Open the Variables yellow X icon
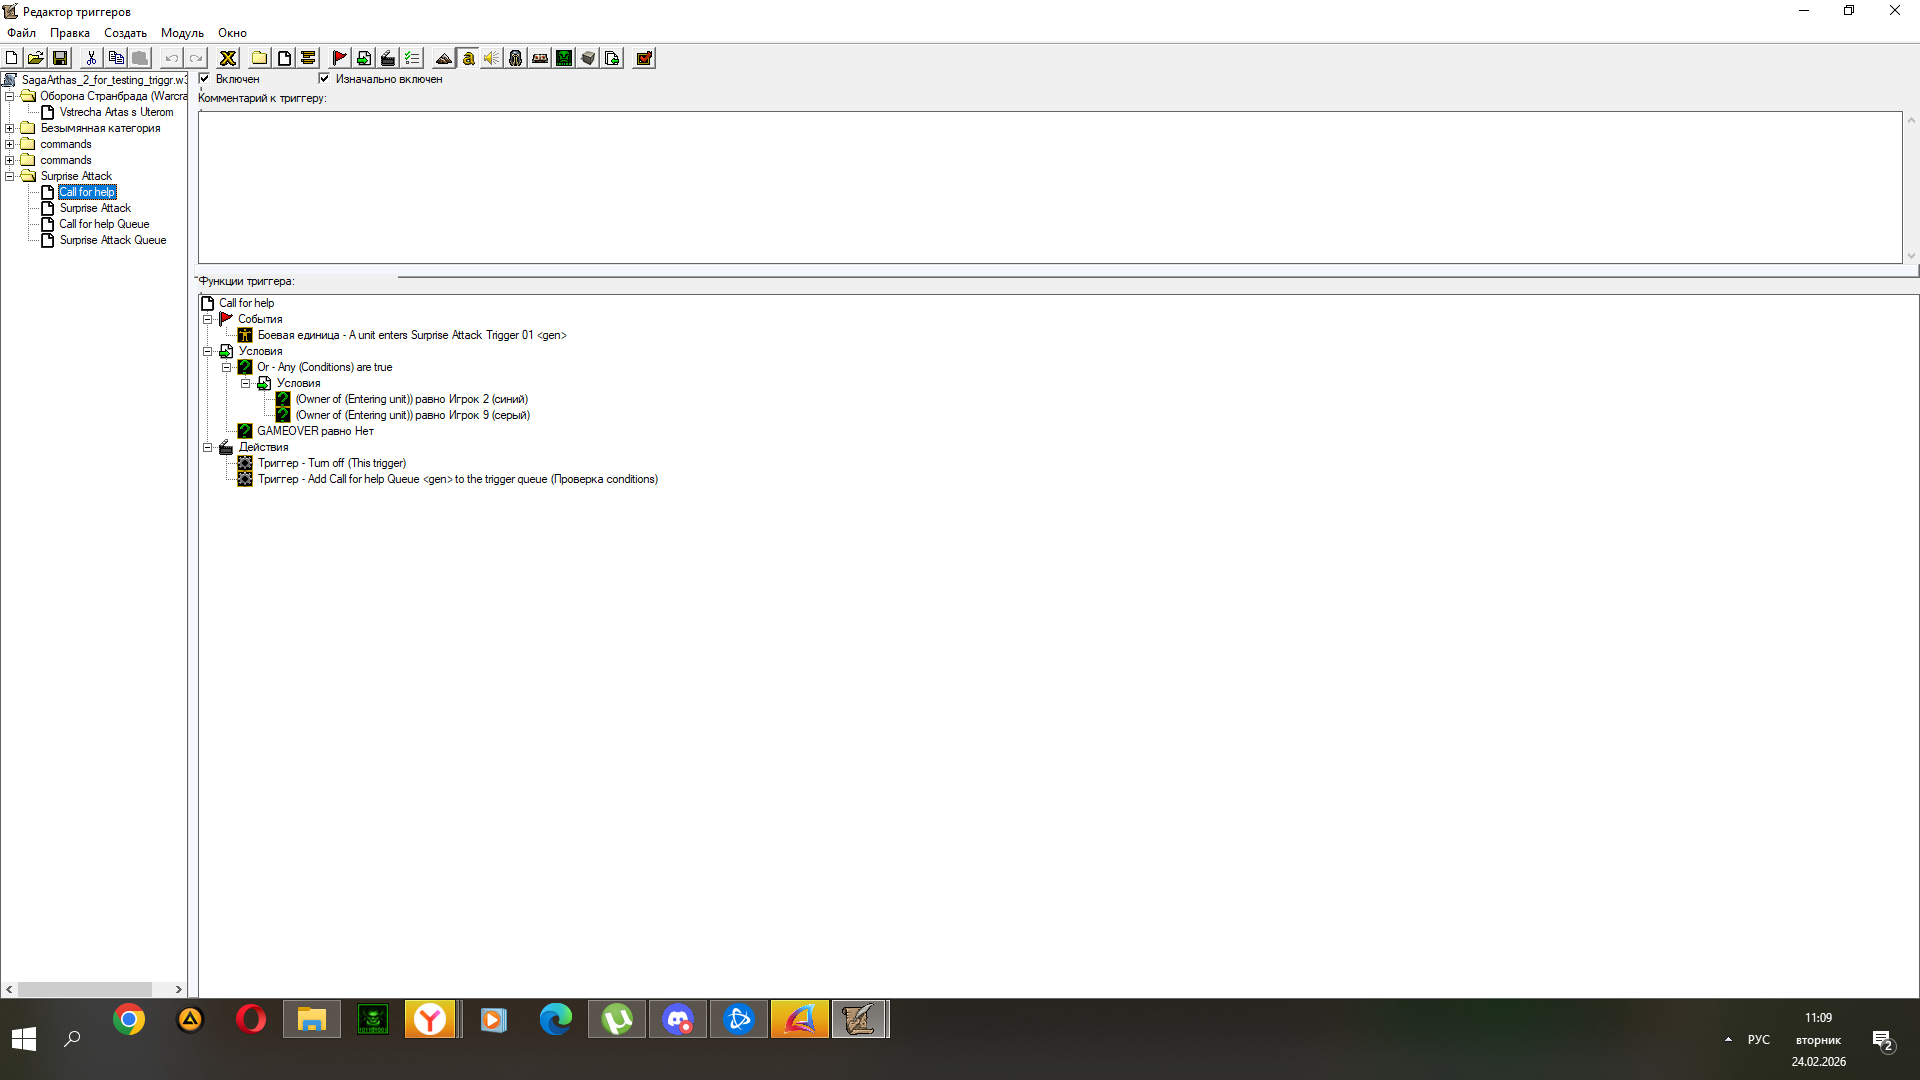This screenshot has height=1080, width=1920. coord(228,58)
